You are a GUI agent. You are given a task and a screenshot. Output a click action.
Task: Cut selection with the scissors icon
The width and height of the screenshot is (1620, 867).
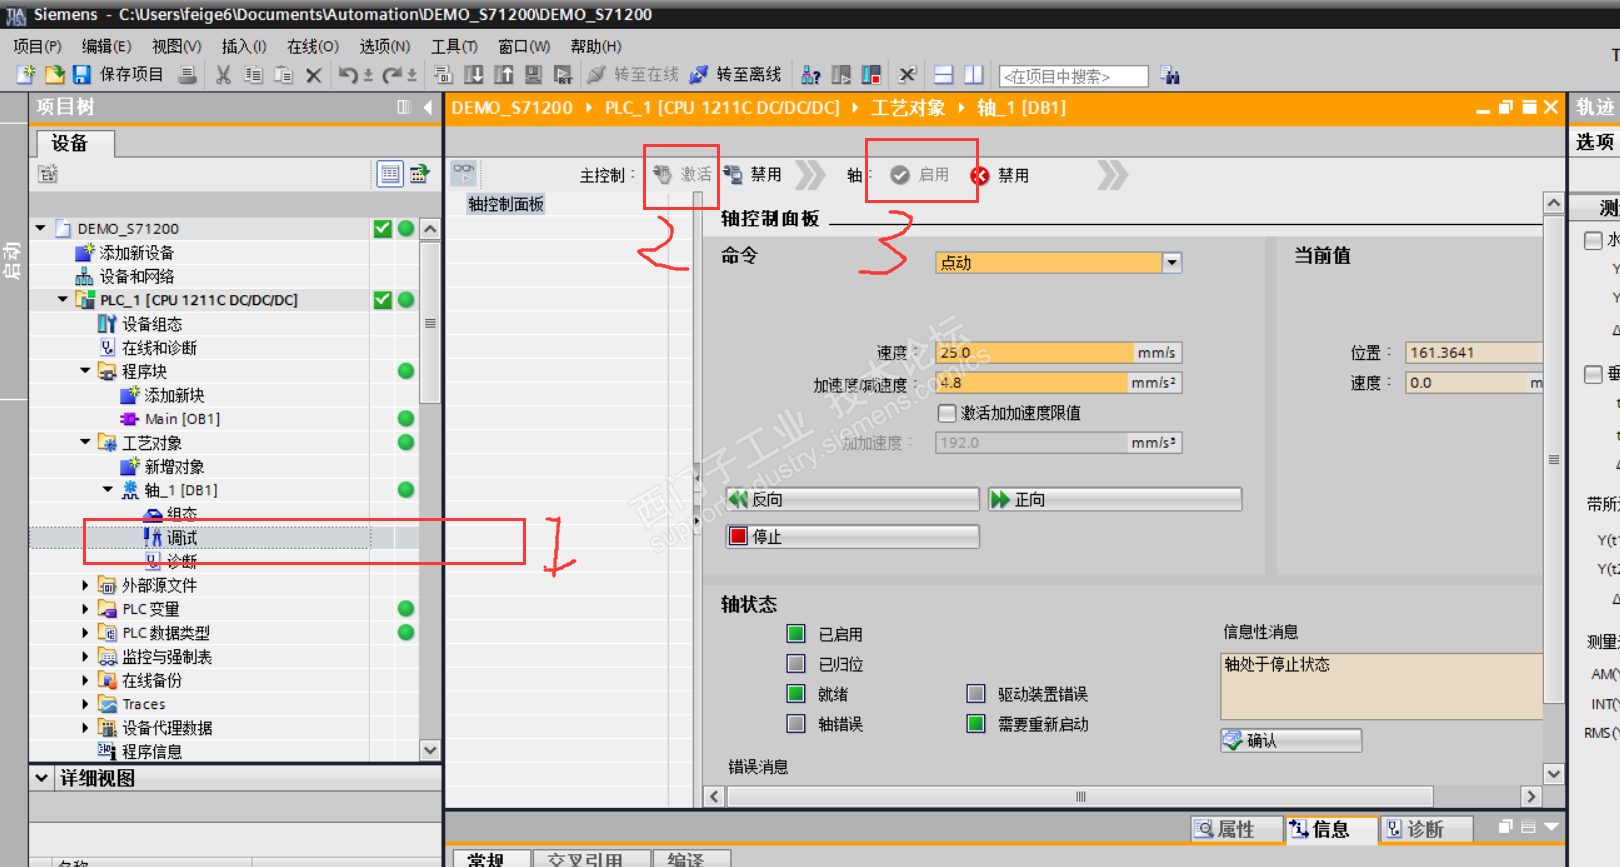tap(224, 75)
